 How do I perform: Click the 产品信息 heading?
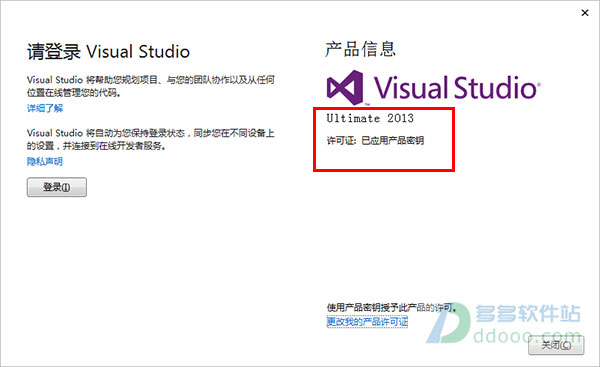coord(360,49)
